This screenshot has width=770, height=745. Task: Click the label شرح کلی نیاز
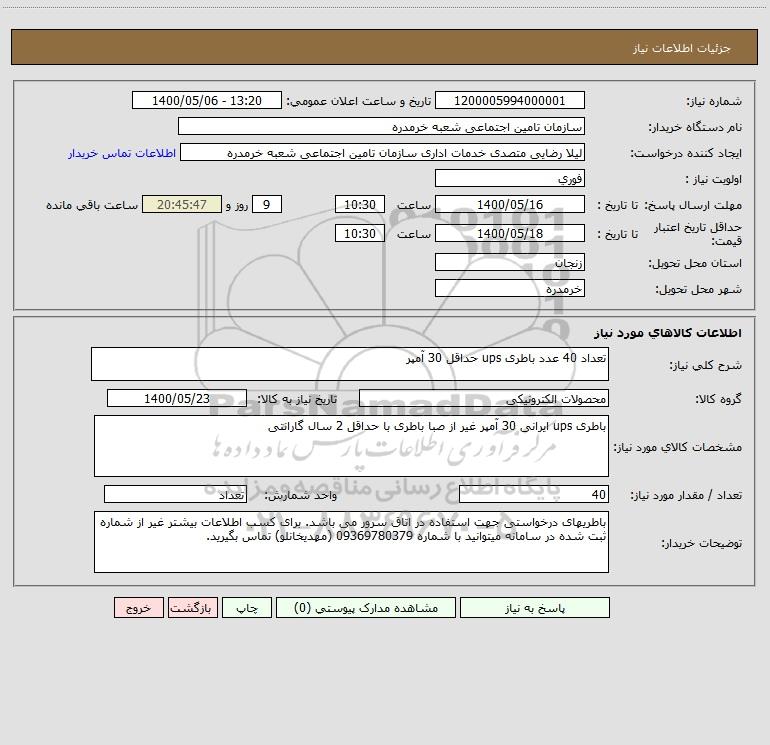click(706, 365)
